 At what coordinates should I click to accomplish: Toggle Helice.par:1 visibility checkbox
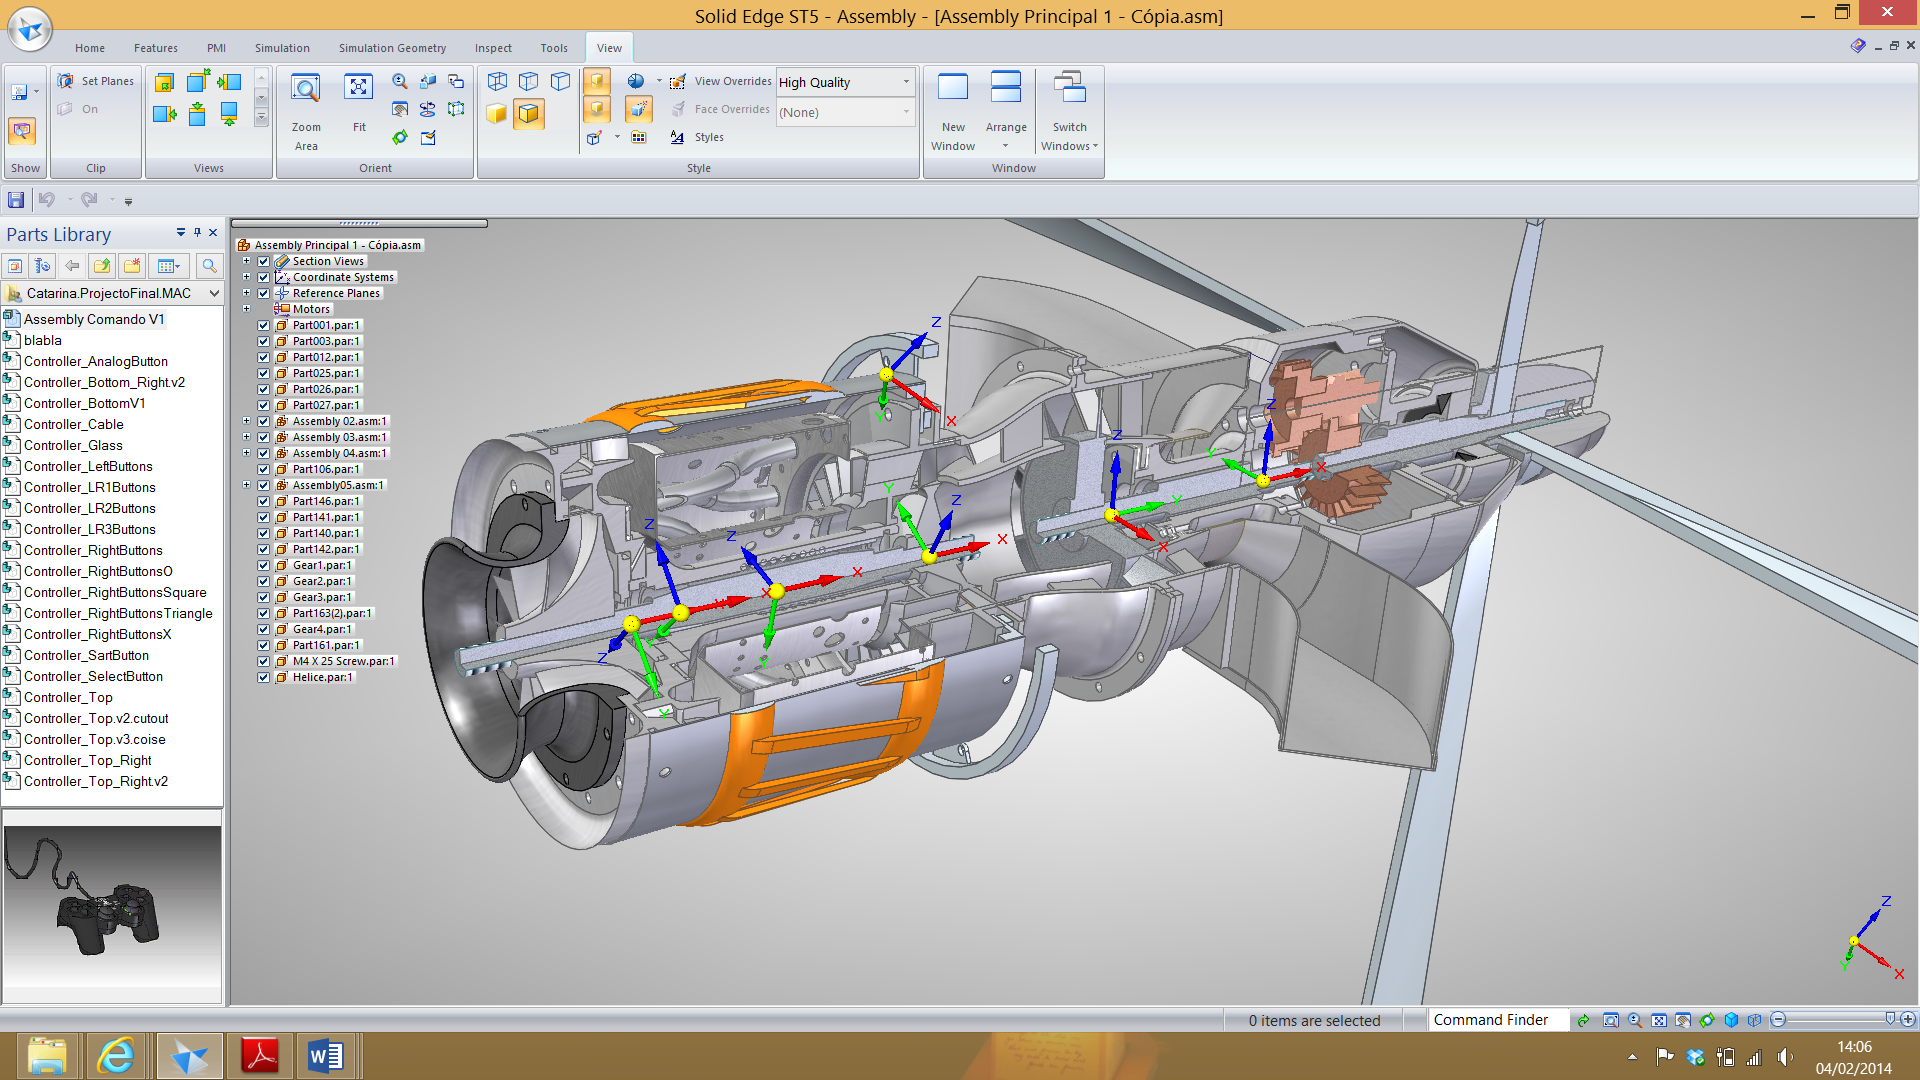click(264, 677)
